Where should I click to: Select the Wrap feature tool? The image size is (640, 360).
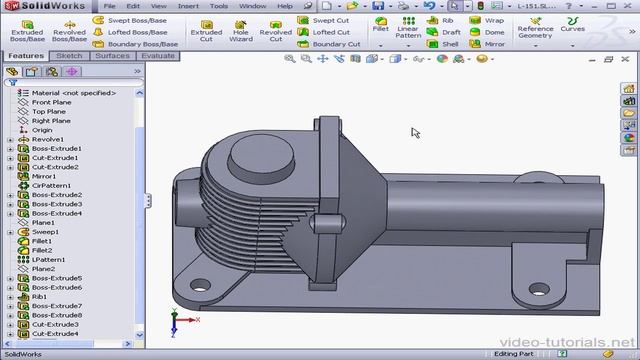(x=487, y=20)
